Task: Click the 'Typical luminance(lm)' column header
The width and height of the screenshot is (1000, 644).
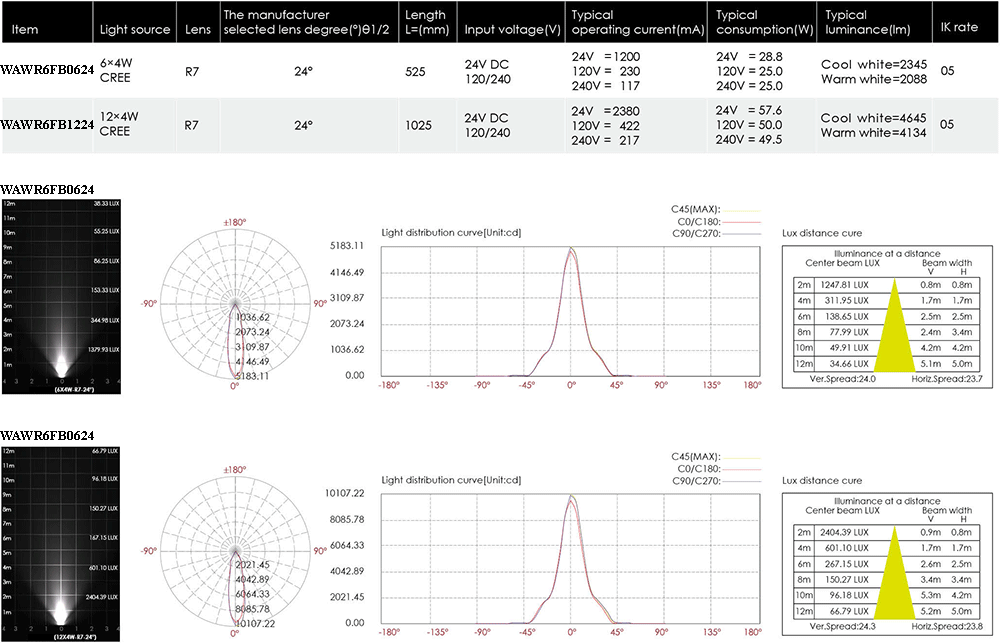Action: pos(867,22)
